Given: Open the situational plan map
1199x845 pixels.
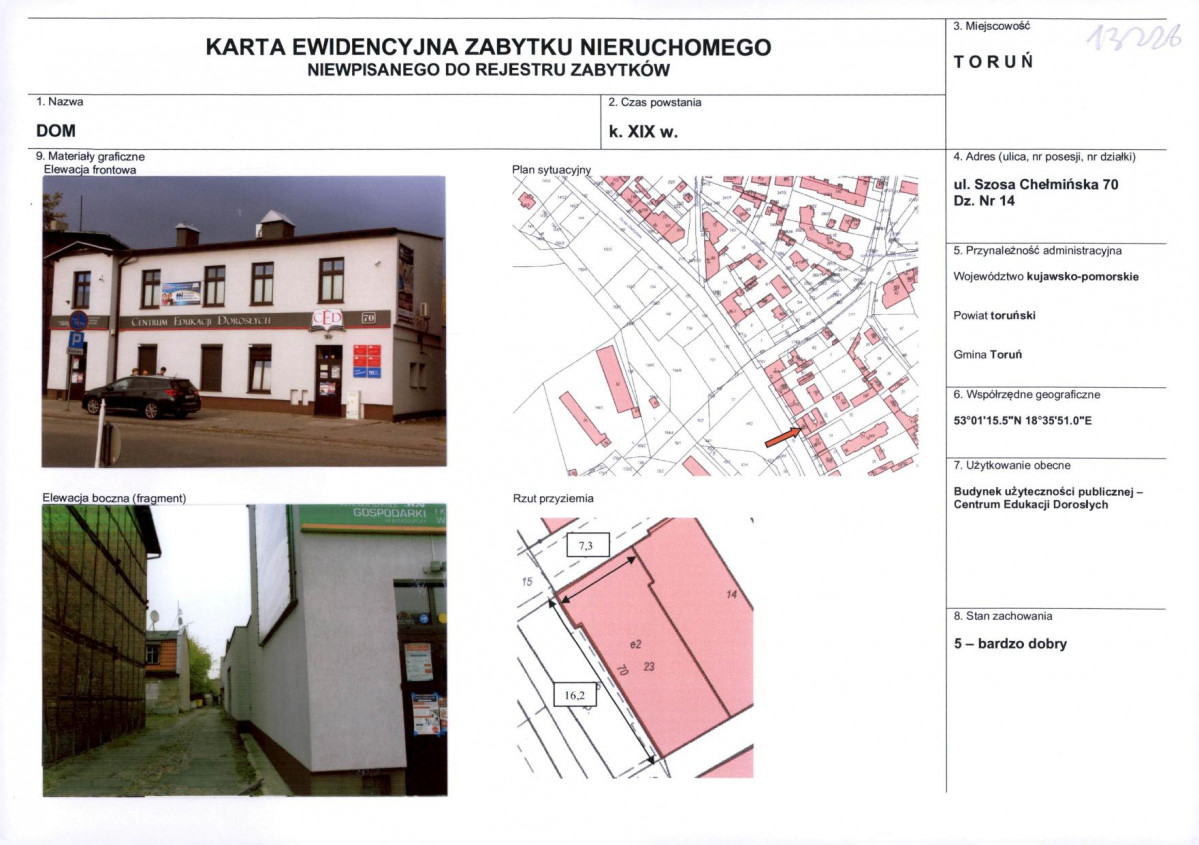Looking at the screenshot, I should coord(715,327).
